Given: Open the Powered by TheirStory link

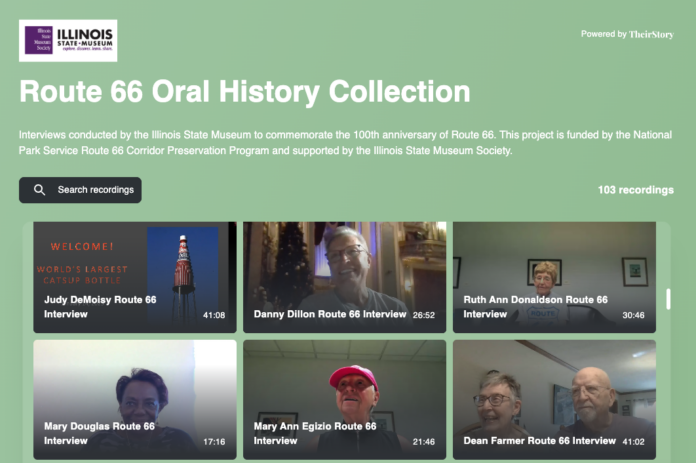Looking at the screenshot, I should point(627,34).
